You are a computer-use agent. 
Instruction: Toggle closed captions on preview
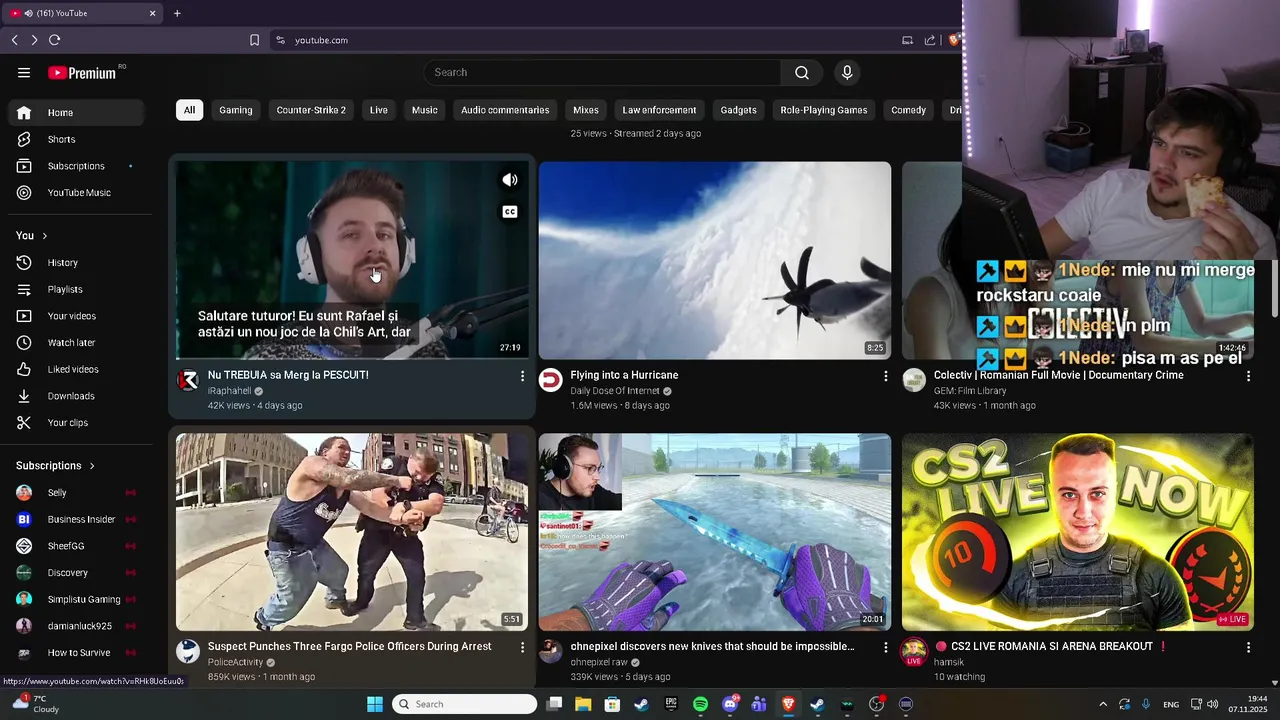510,212
